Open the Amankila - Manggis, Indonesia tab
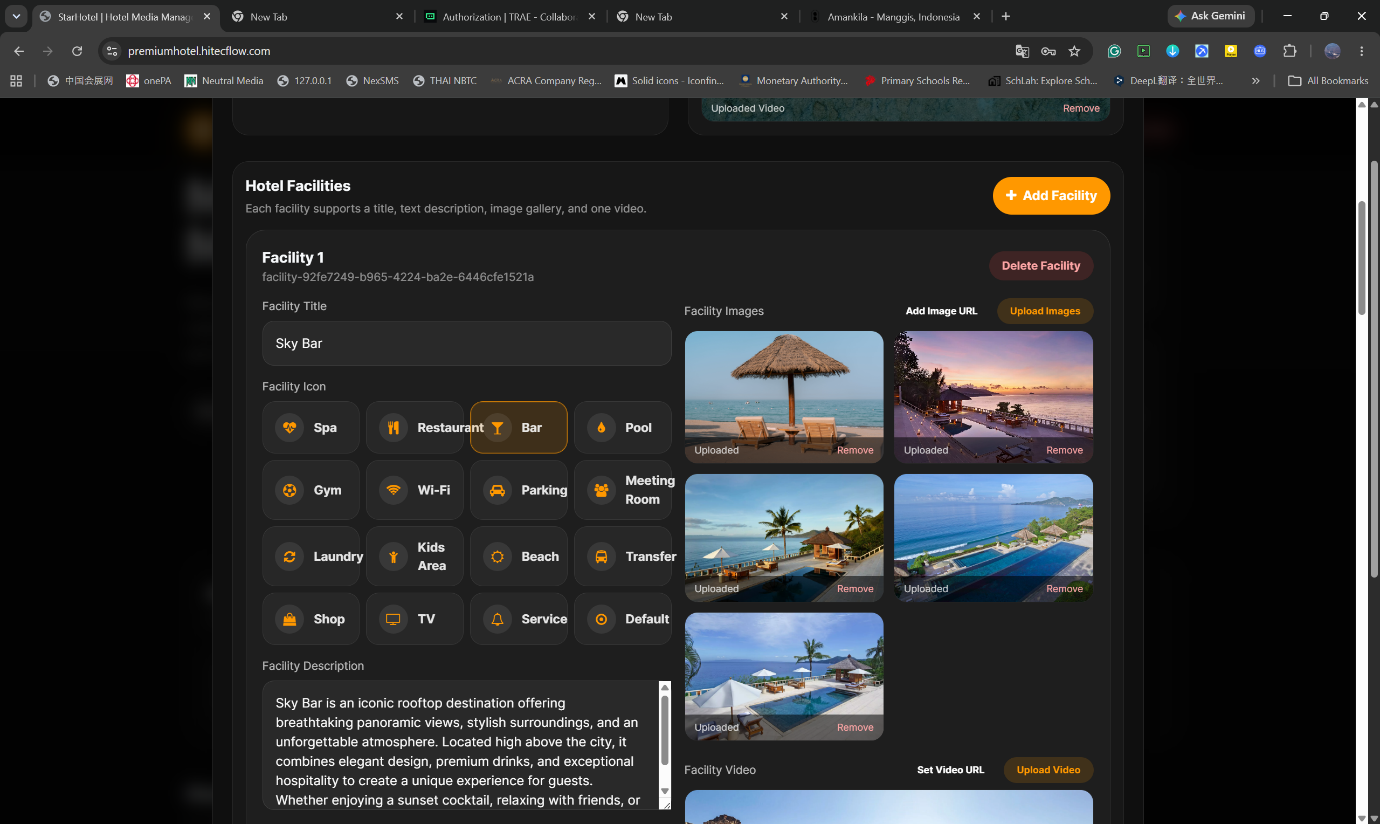Screen dimensions: 1380x824 (x=893, y=17)
